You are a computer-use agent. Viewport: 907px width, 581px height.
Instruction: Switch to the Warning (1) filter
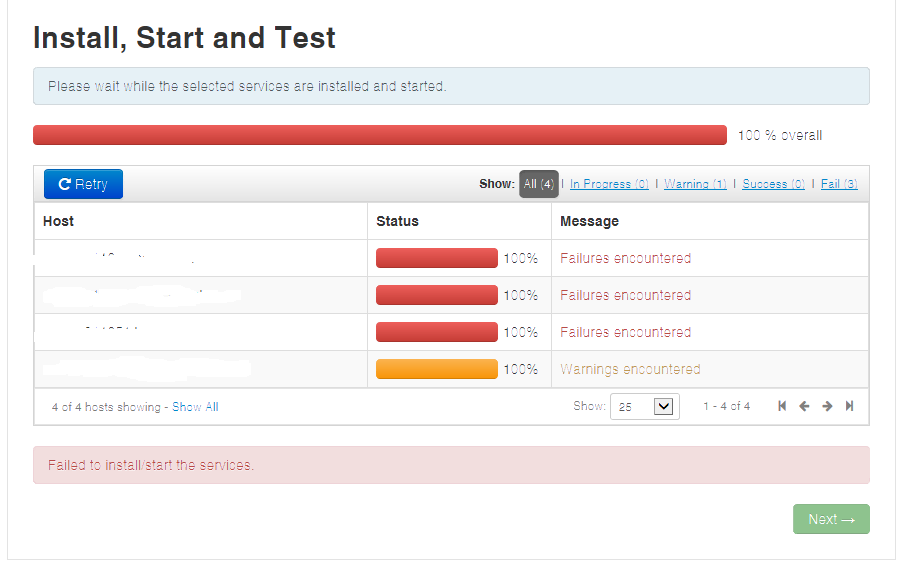coord(694,183)
